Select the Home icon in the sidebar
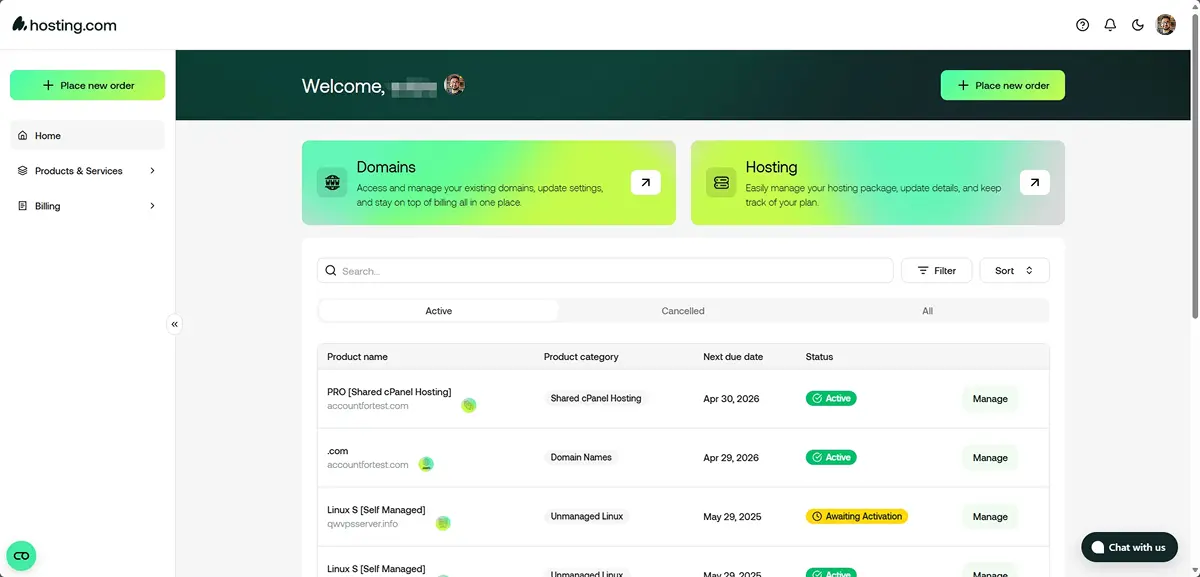Image resolution: width=1200 pixels, height=577 pixels. pyautogui.click(x=22, y=135)
